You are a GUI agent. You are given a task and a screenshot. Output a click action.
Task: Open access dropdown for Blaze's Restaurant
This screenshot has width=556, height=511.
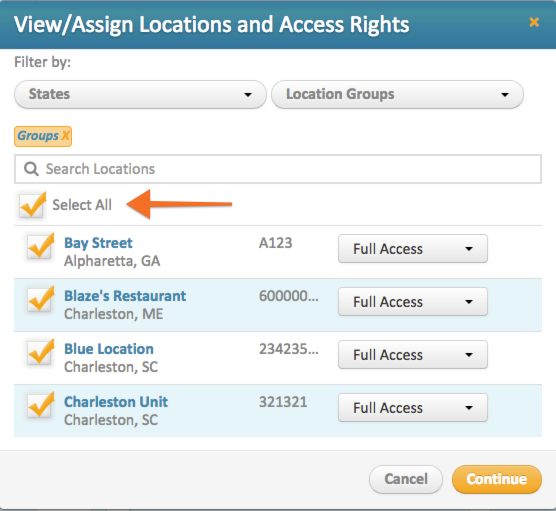pyautogui.click(x=413, y=301)
